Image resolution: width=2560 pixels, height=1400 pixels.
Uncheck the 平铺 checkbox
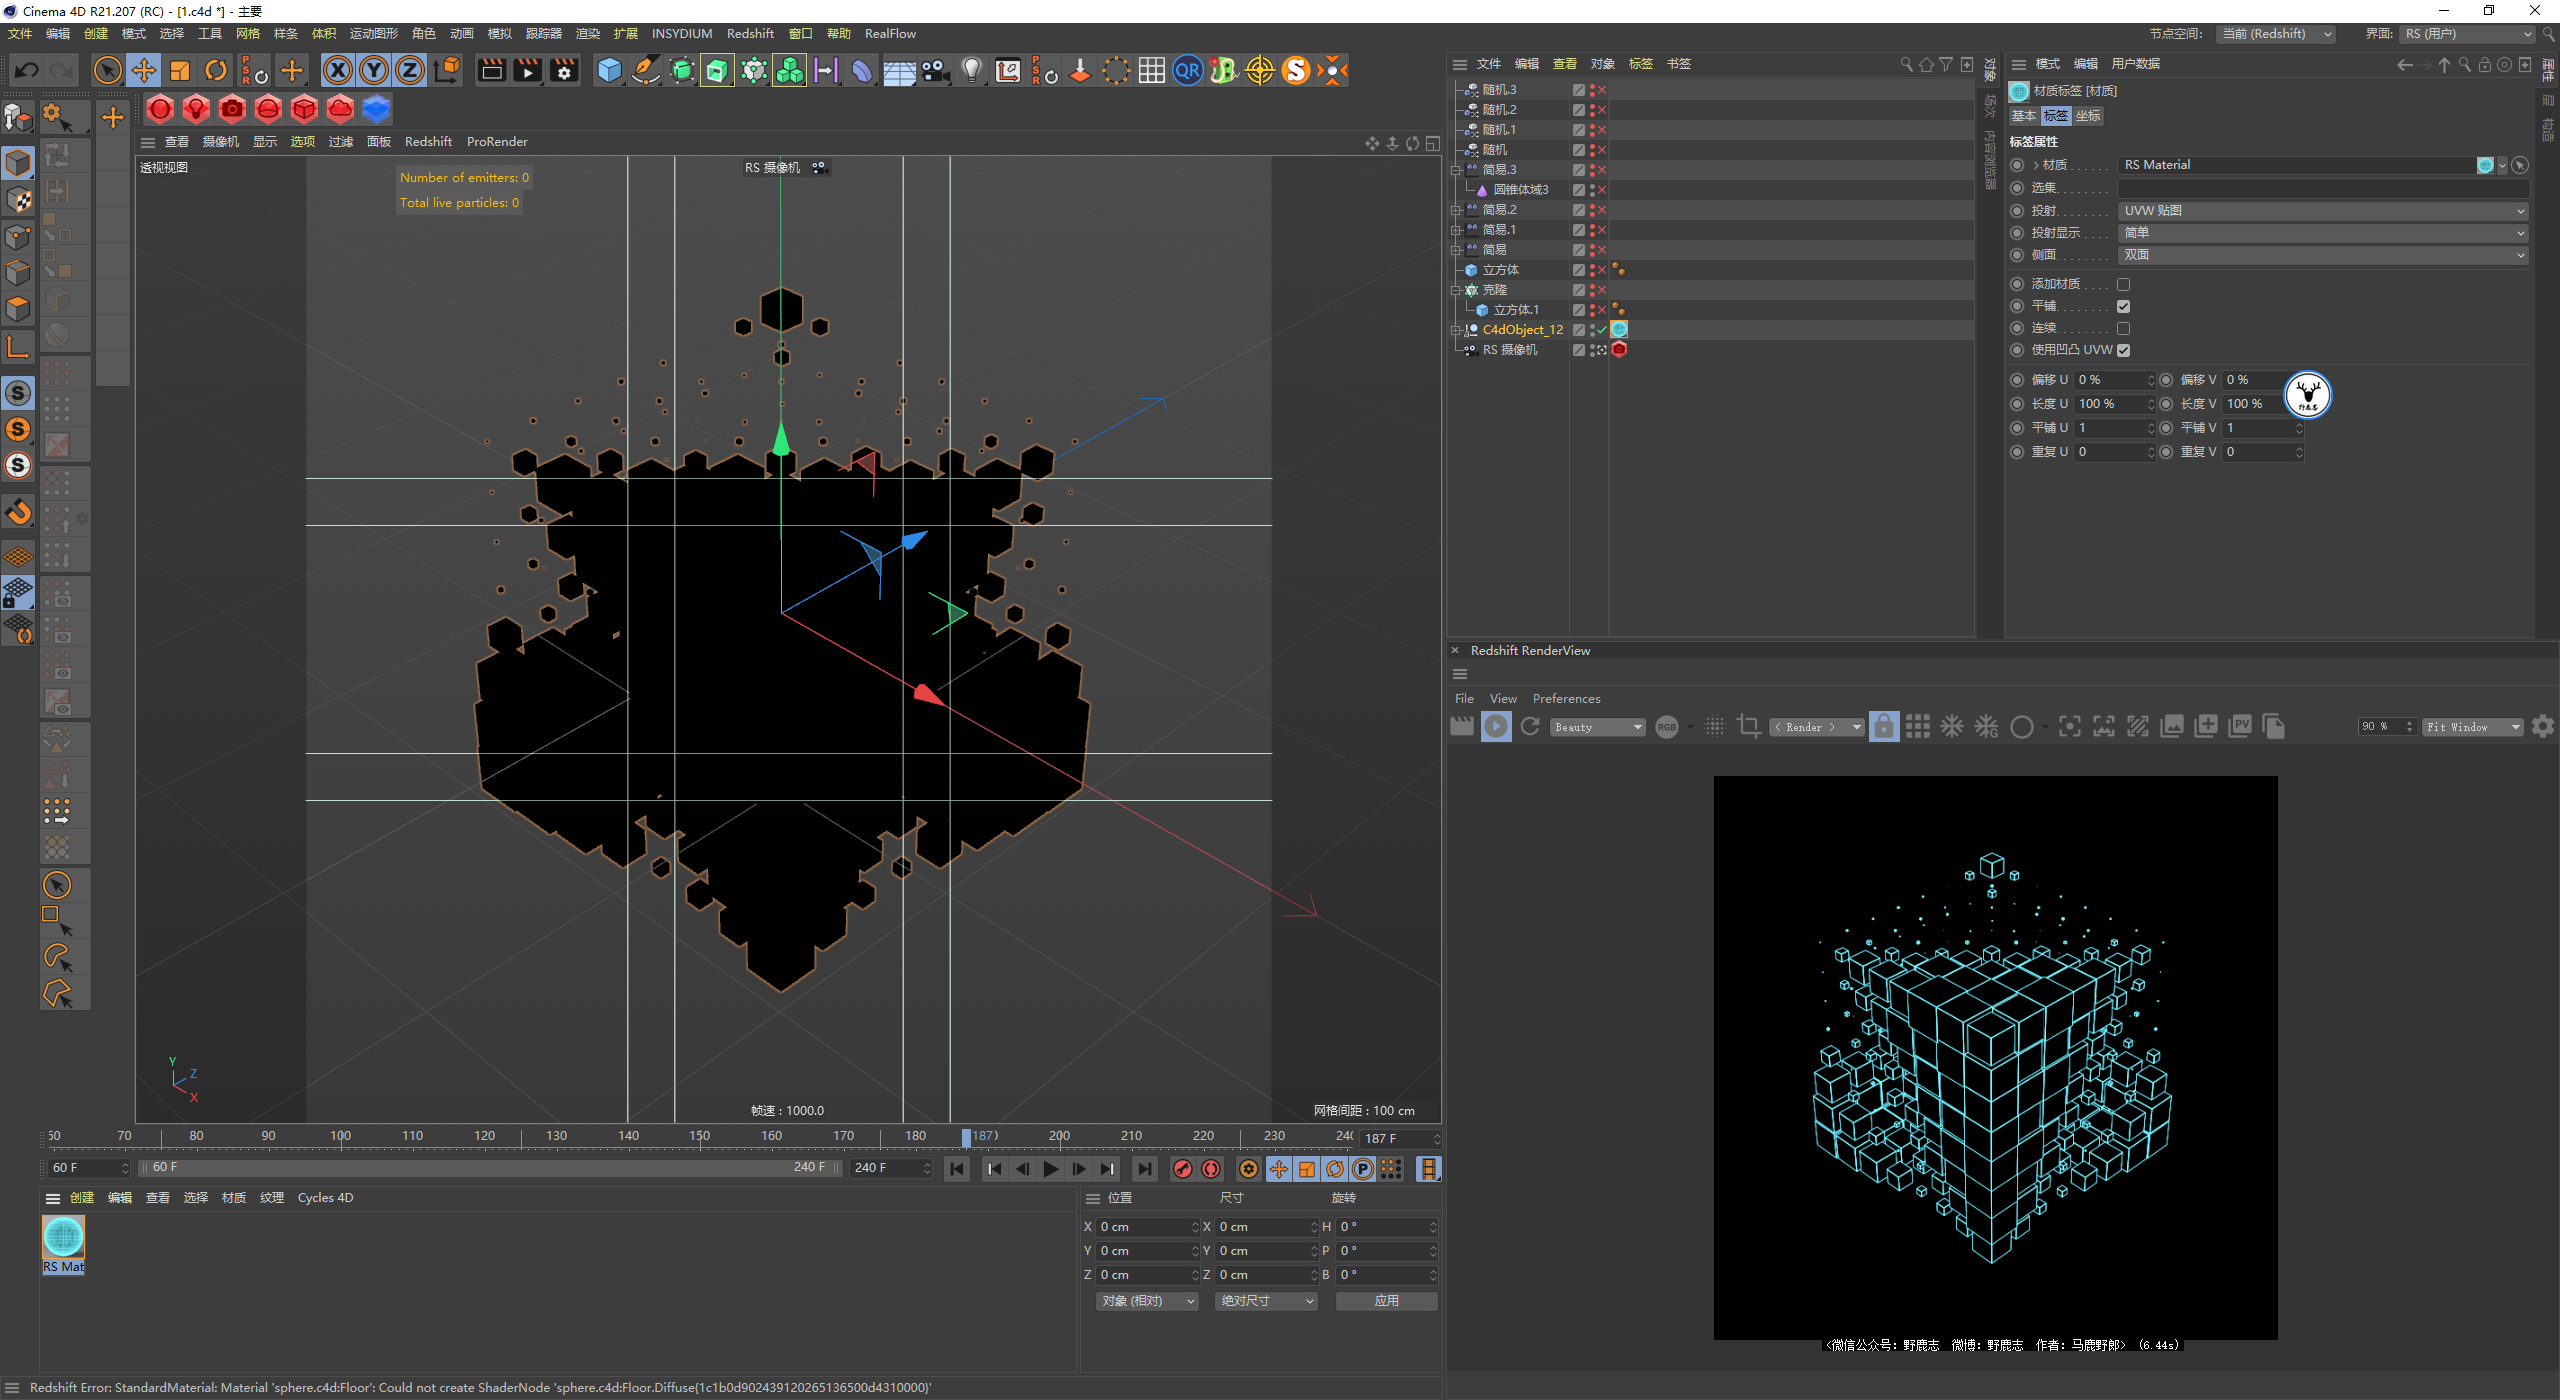pyautogui.click(x=2123, y=306)
